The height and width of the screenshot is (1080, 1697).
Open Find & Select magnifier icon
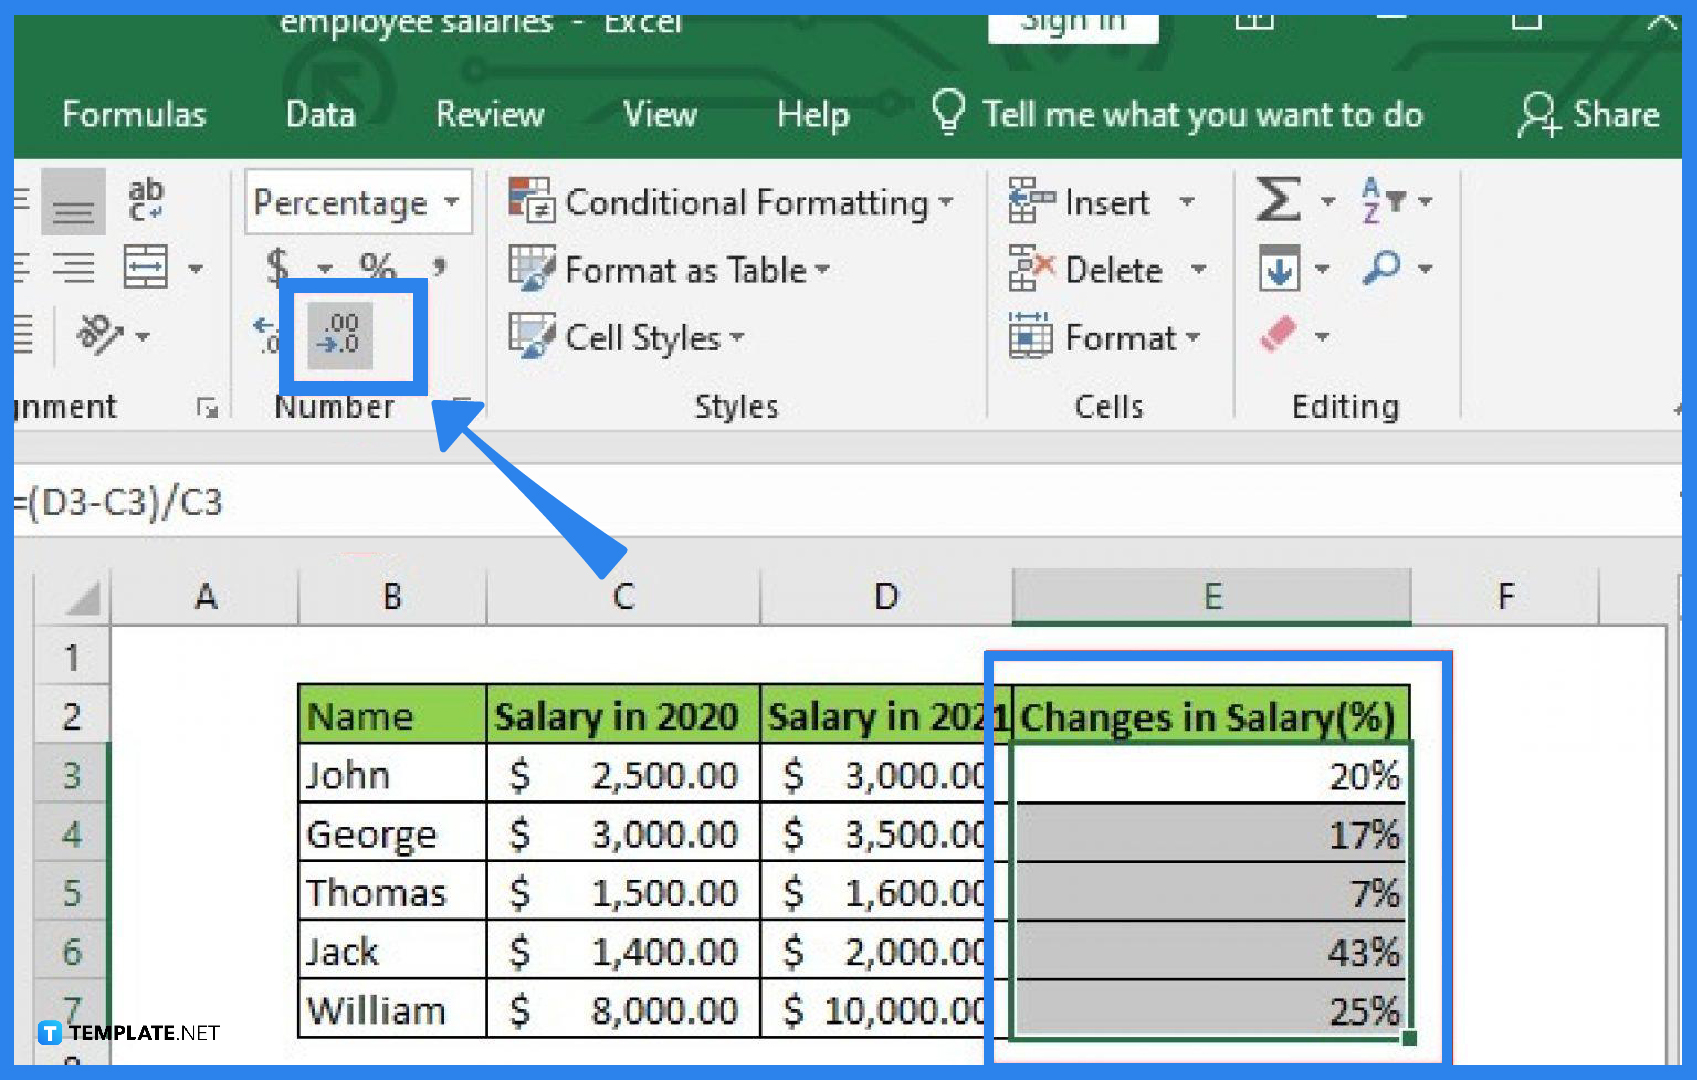tap(1385, 267)
